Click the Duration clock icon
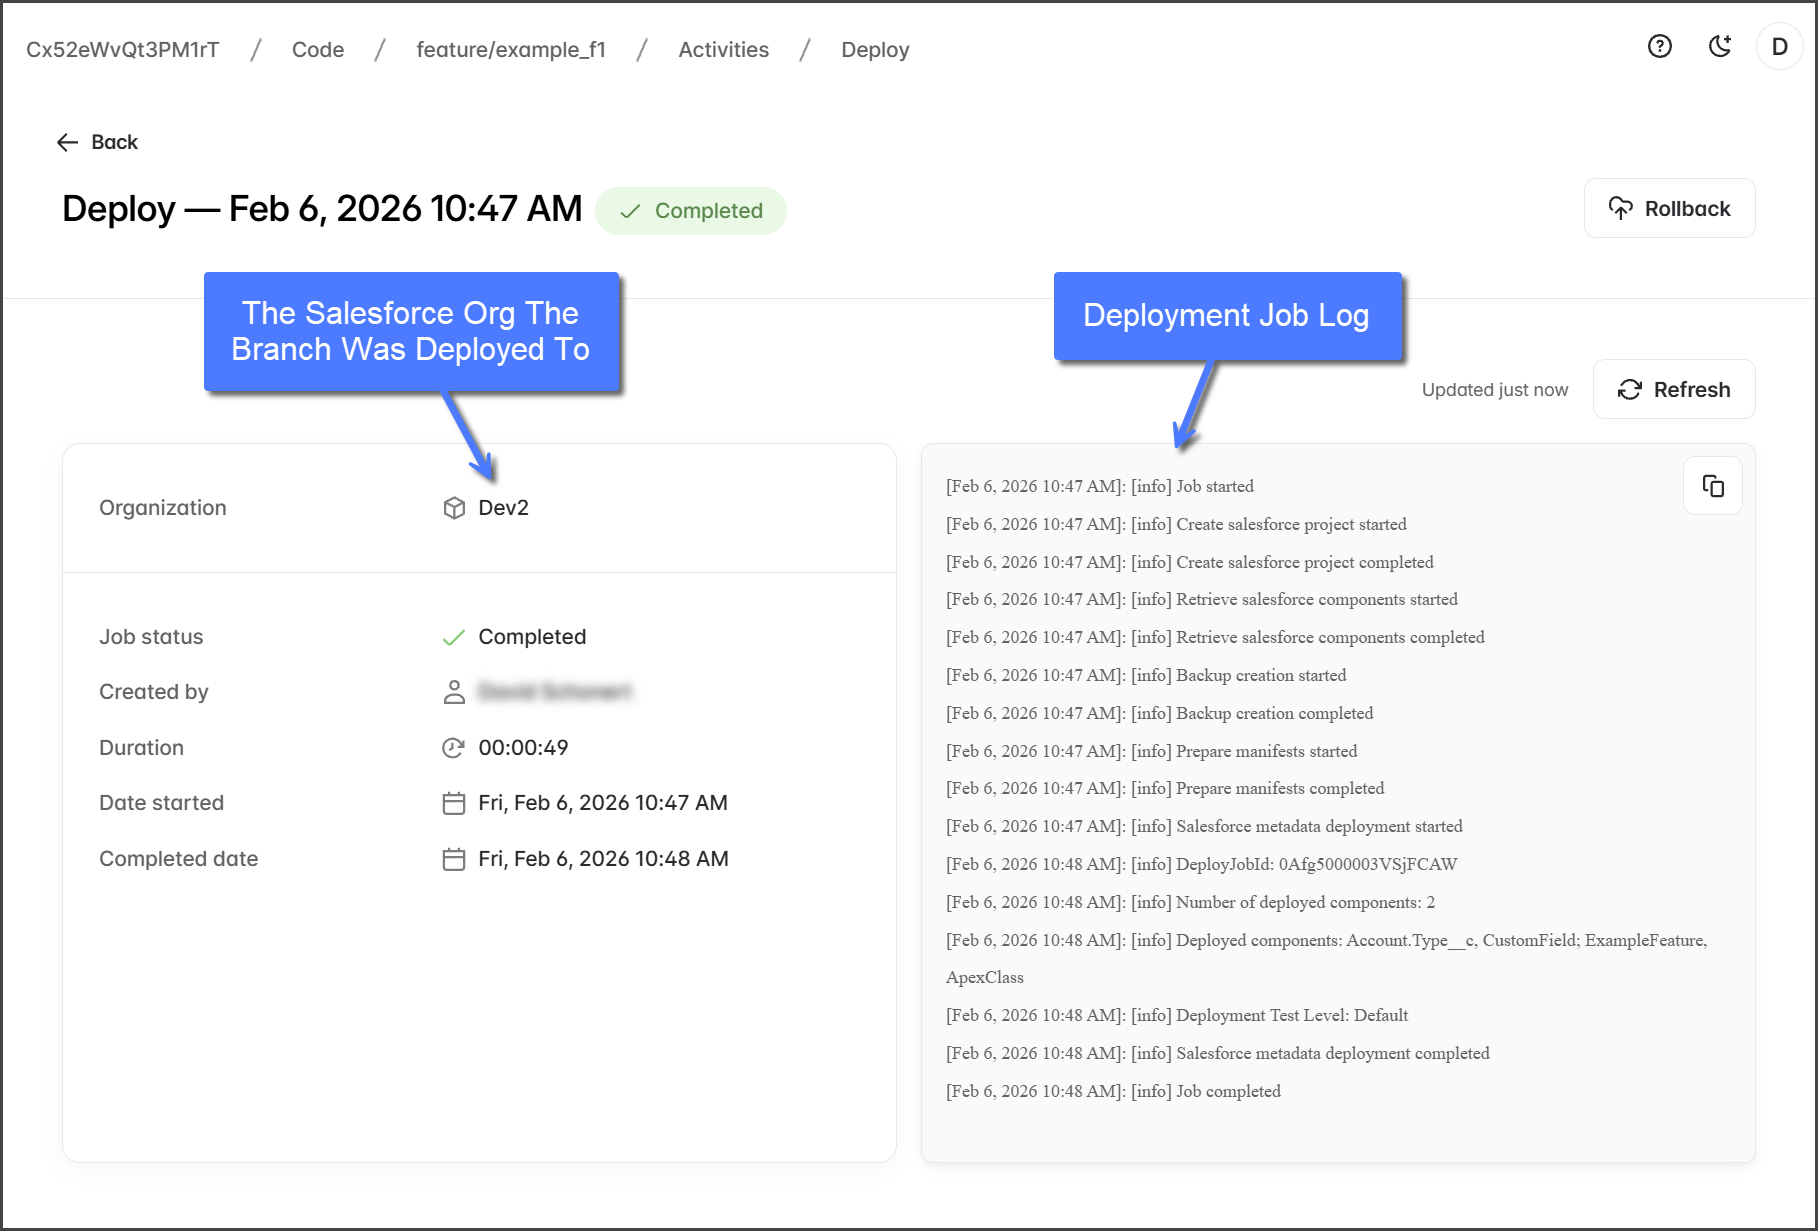1818x1231 pixels. (454, 748)
